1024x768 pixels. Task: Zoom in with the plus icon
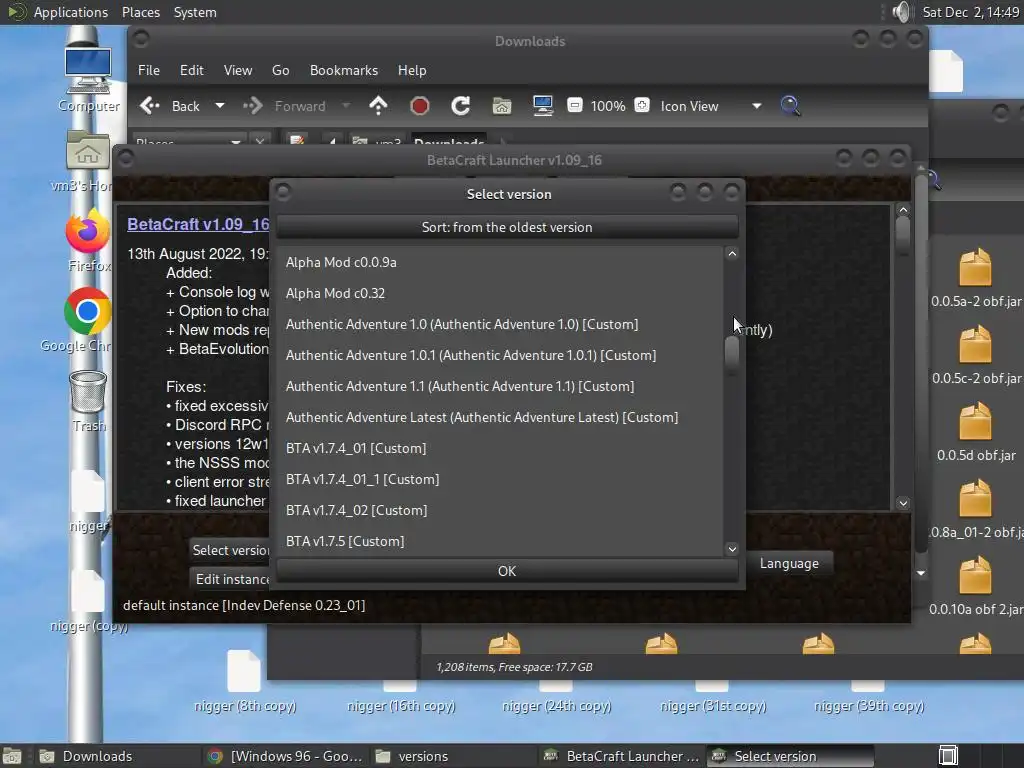point(642,105)
